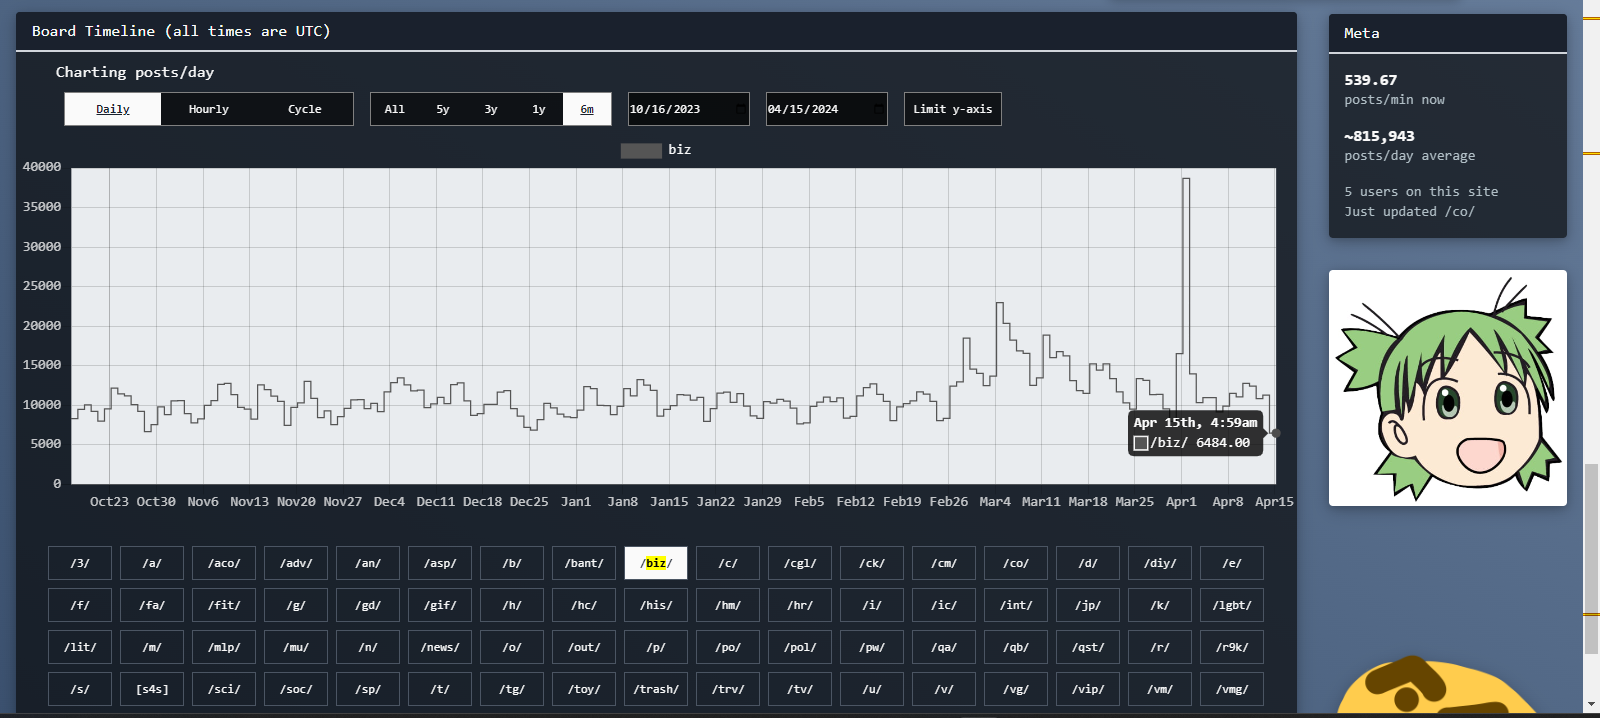Select the /c/ board

[x=728, y=563]
